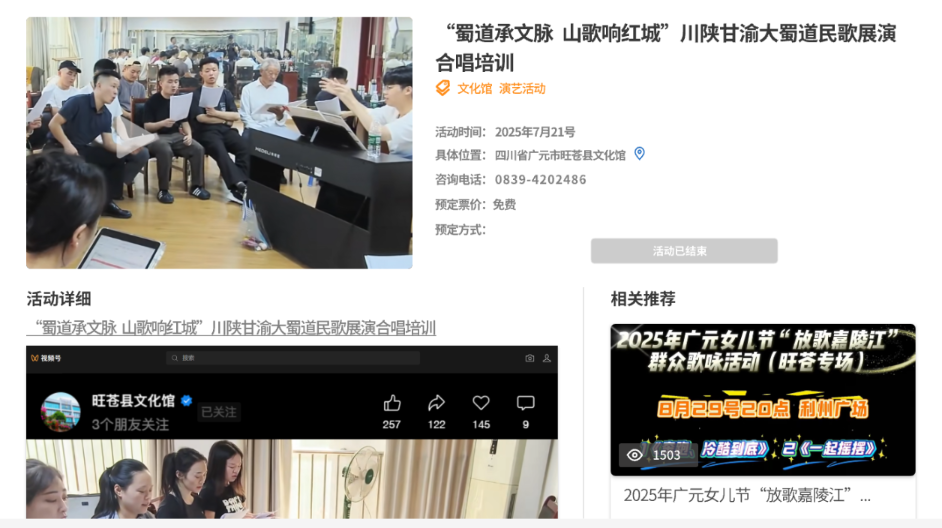Select the 文化馆 tag
The width and height of the screenshot is (942, 528).
pos(474,89)
